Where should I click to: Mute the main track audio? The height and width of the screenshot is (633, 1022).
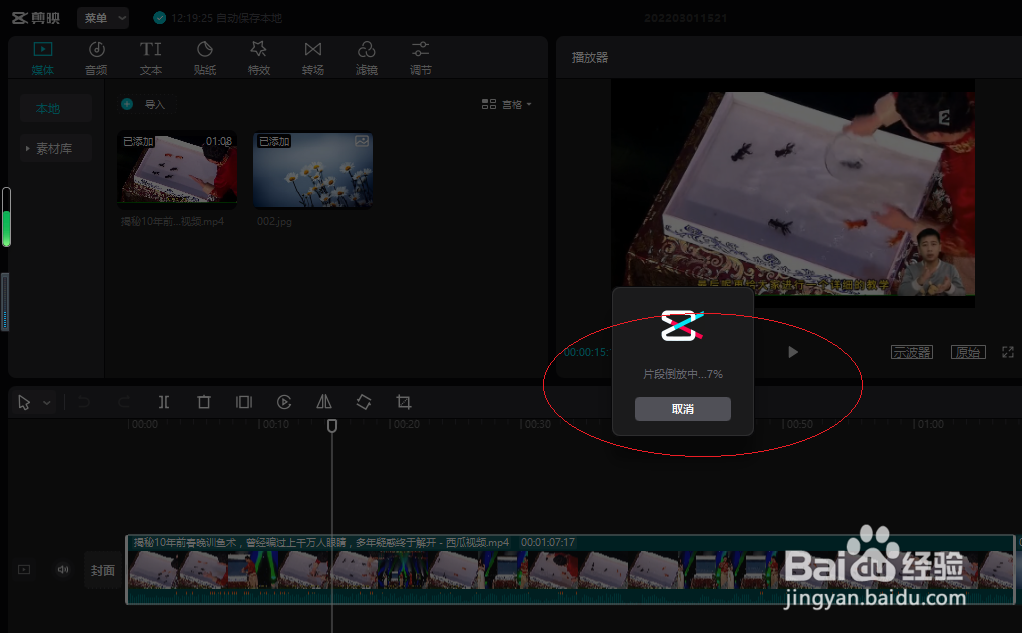pos(63,570)
